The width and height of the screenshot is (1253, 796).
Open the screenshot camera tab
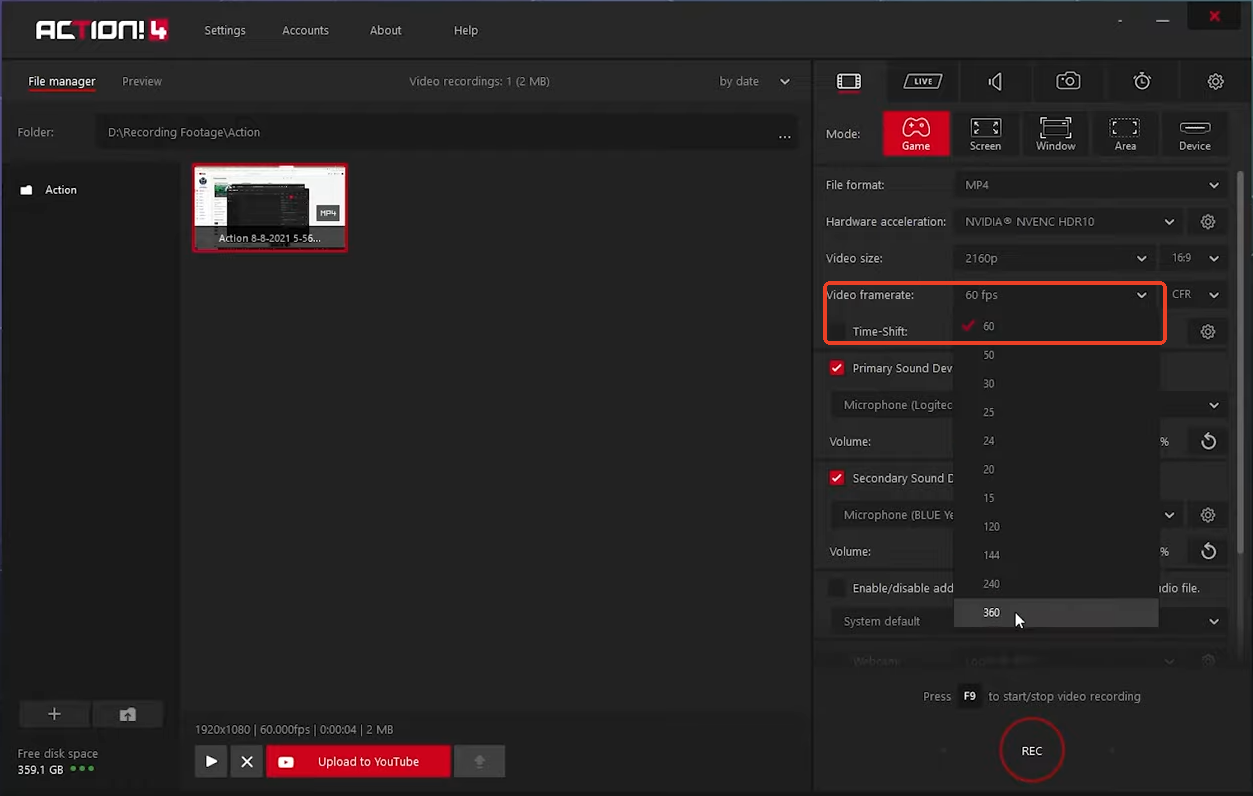click(x=1068, y=81)
